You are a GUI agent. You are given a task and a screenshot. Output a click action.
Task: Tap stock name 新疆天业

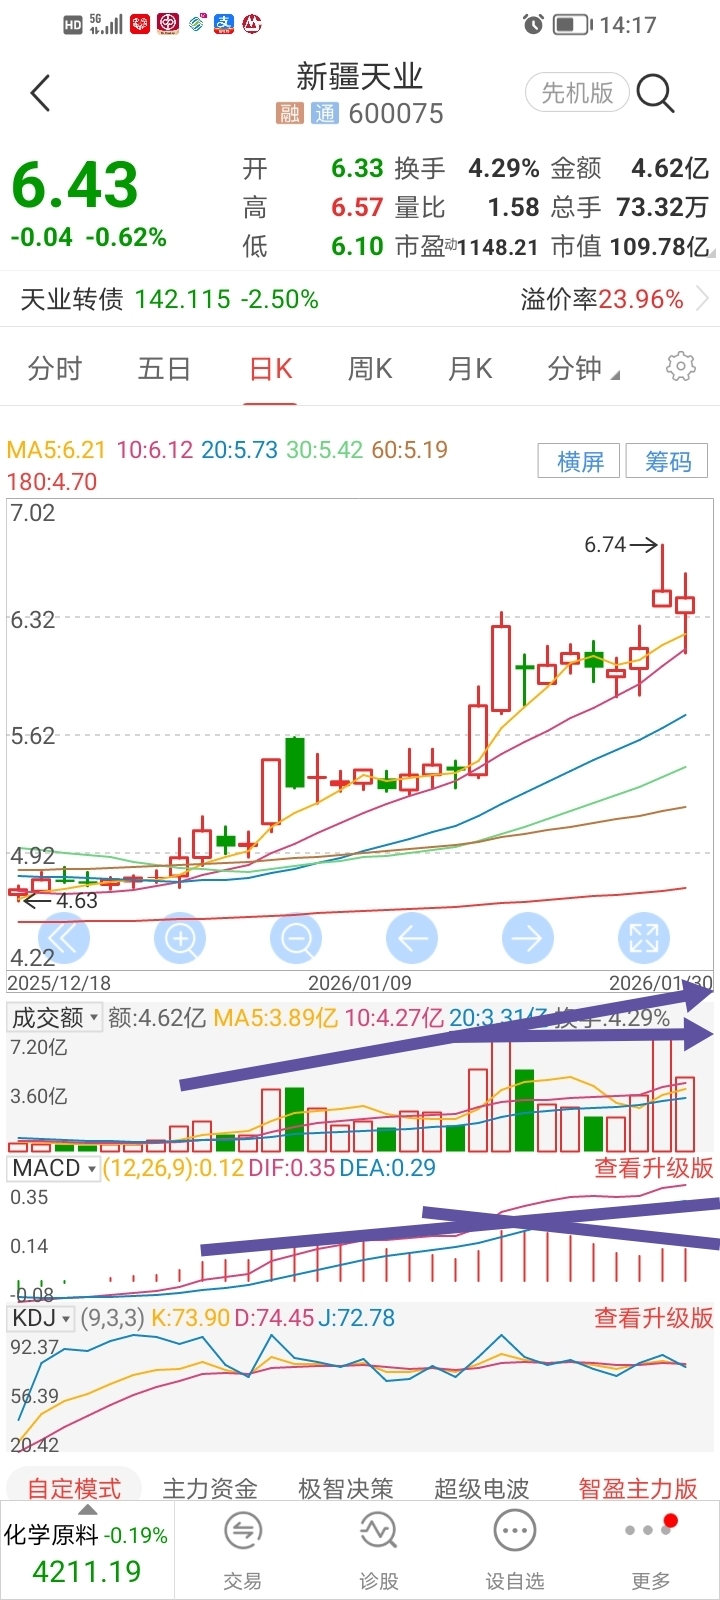[360, 76]
